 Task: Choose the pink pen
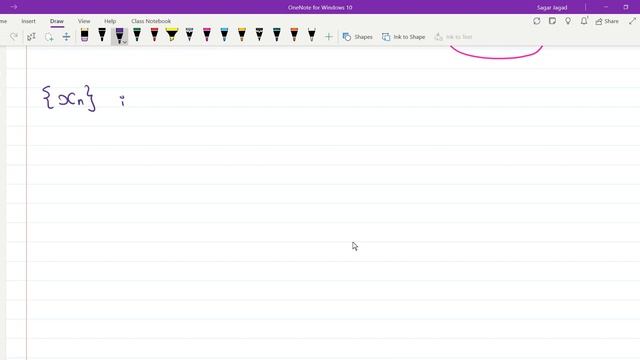coord(207,35)
